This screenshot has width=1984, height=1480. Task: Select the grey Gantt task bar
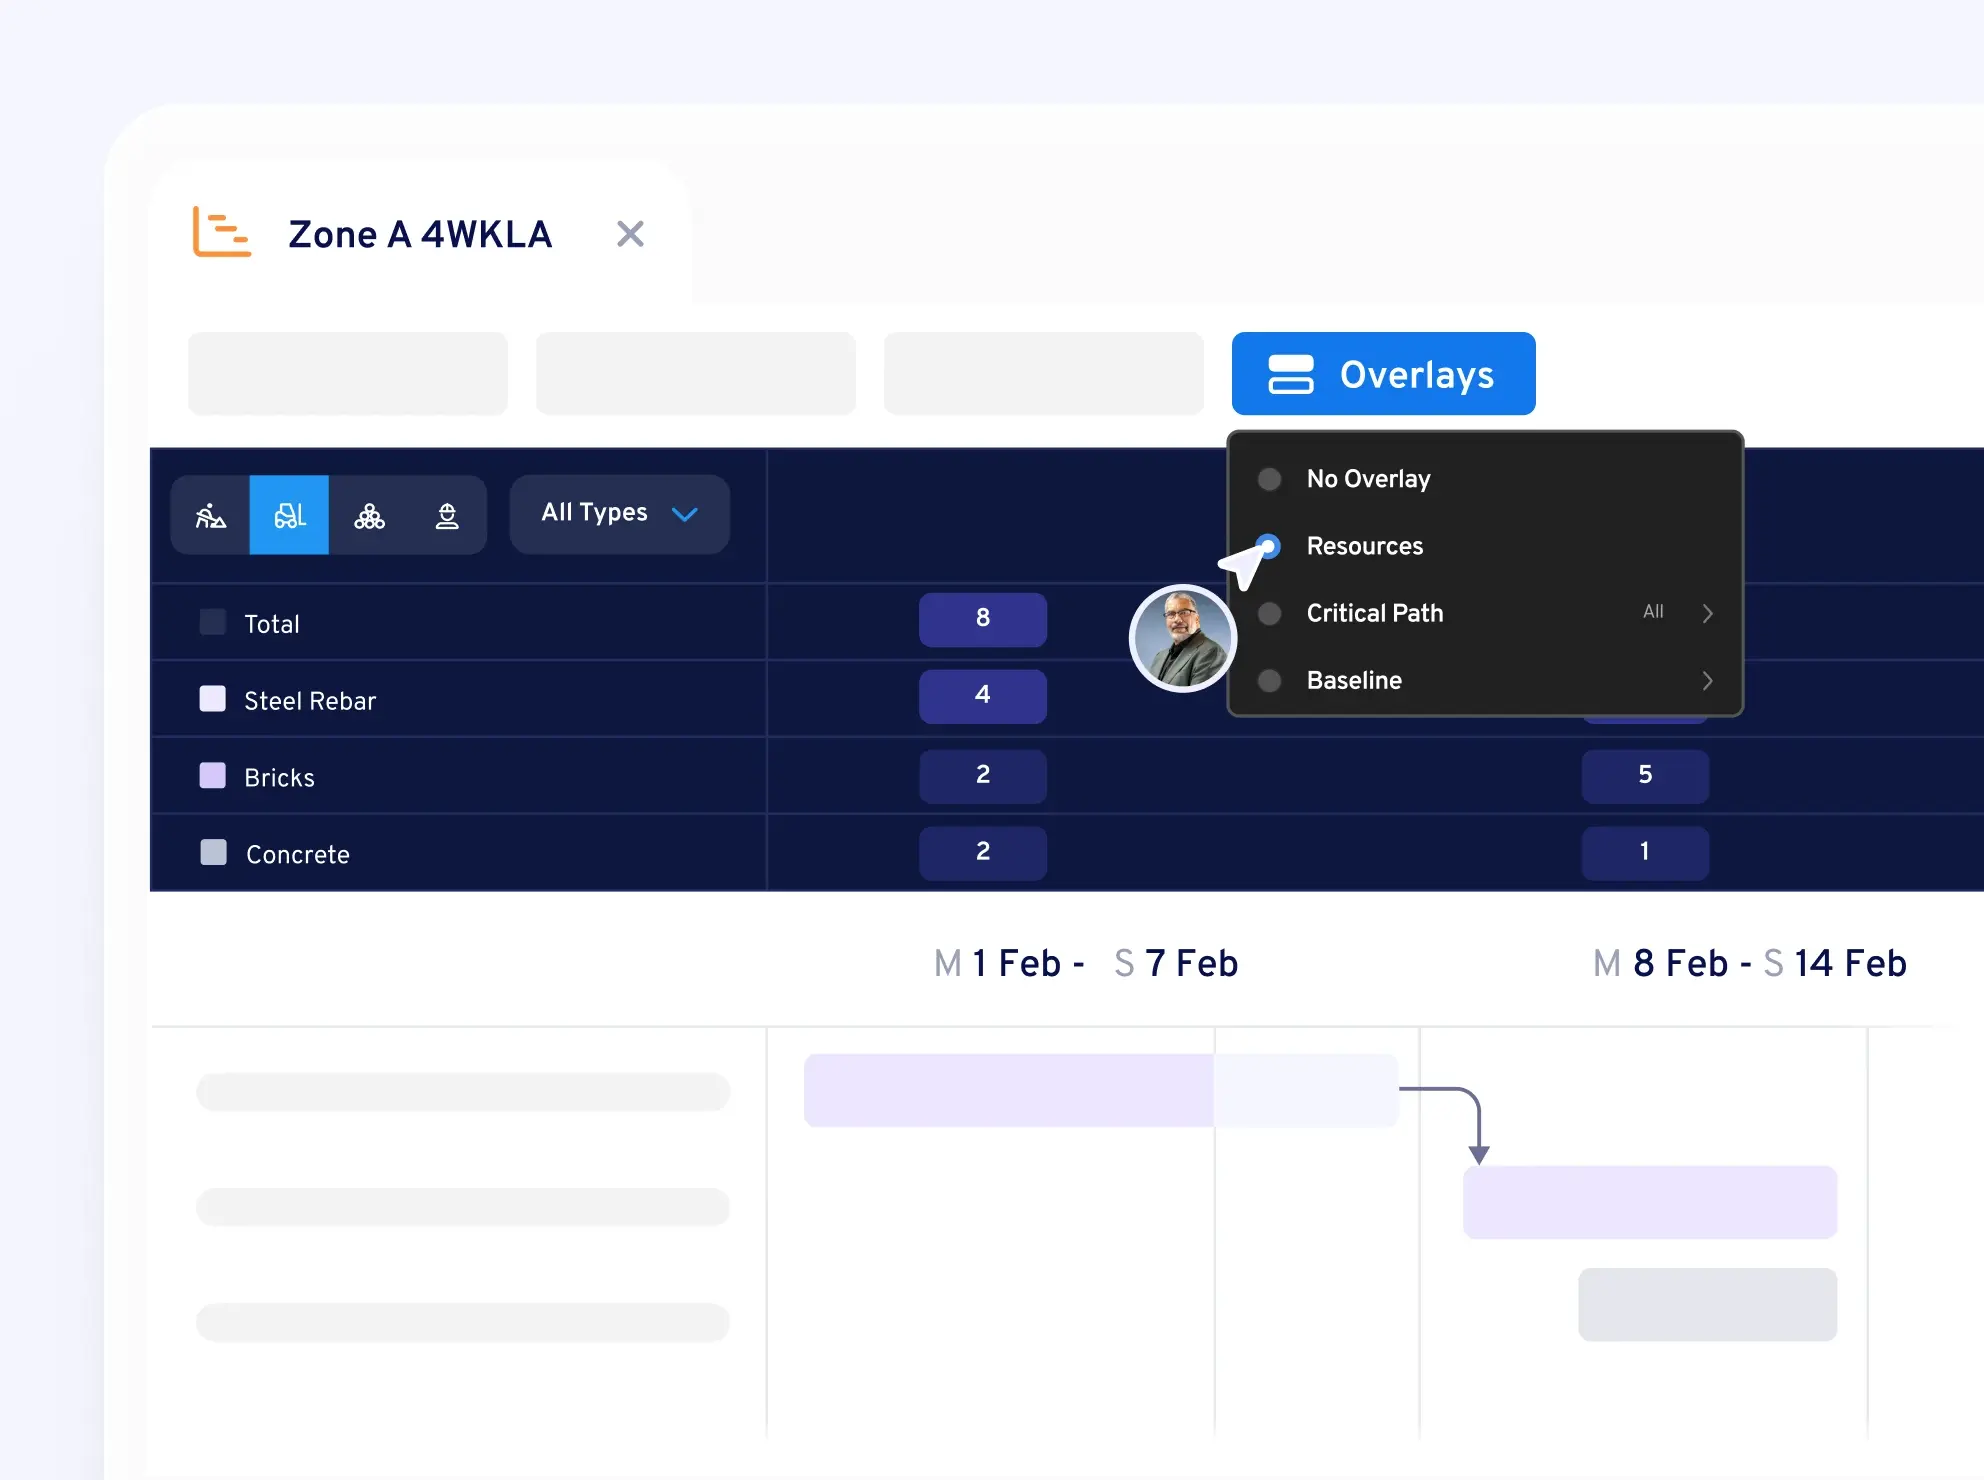1708,1305
